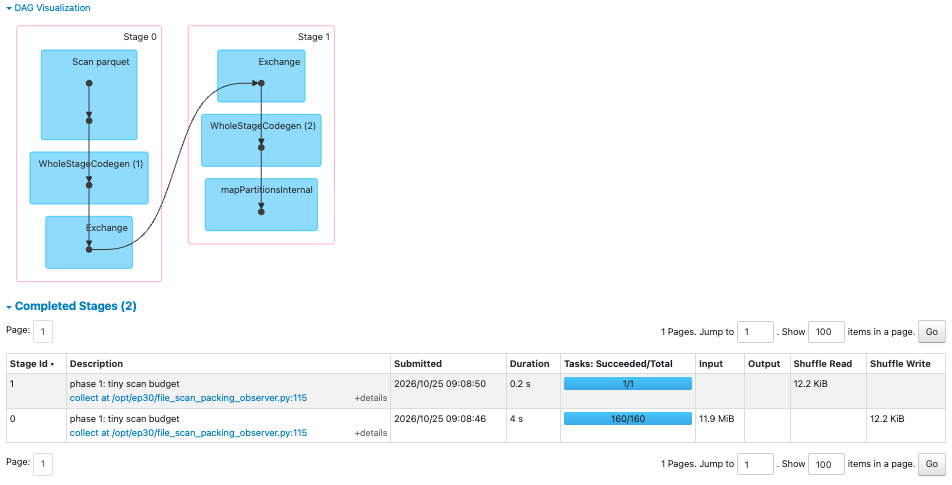Open the Stage 1 cluster label
This screenshot has width=952, height=485.
pyautogui.click(x=313, y=37)
